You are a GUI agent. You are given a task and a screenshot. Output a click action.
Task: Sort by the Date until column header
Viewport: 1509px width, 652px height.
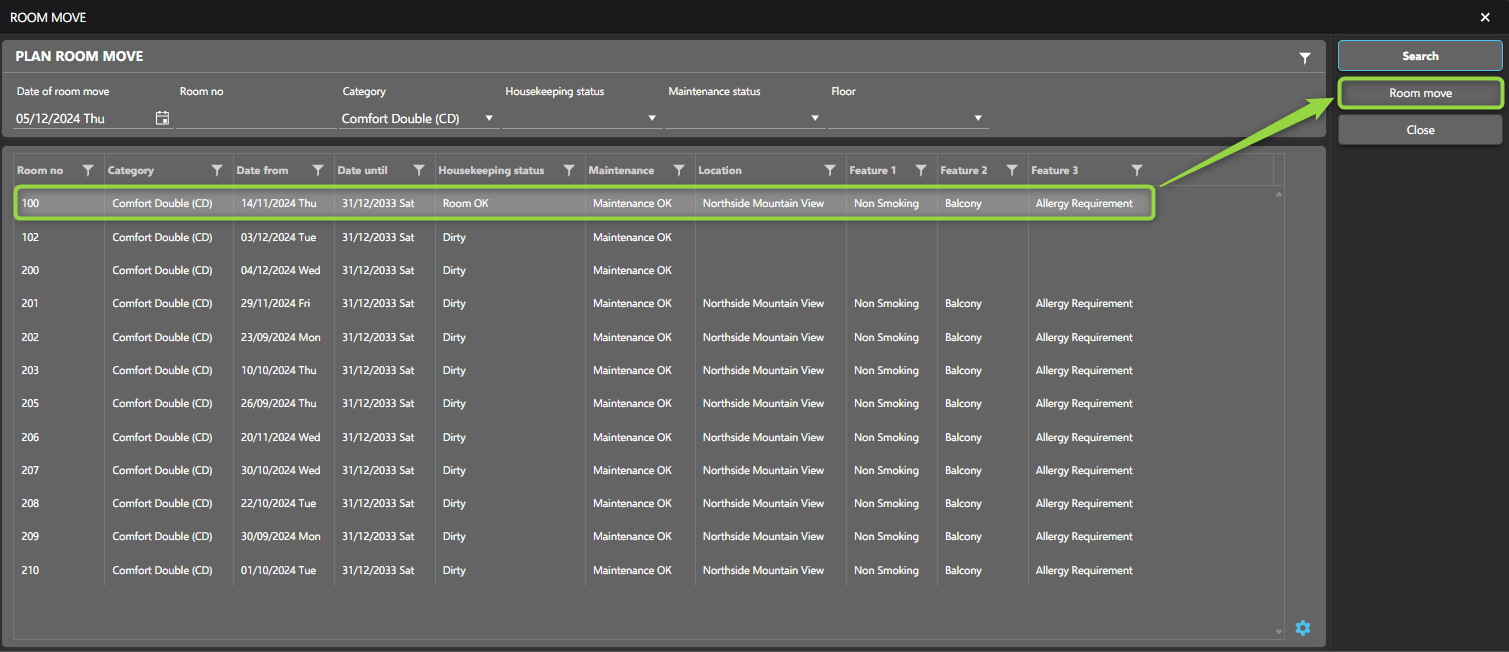click(363, 170)
